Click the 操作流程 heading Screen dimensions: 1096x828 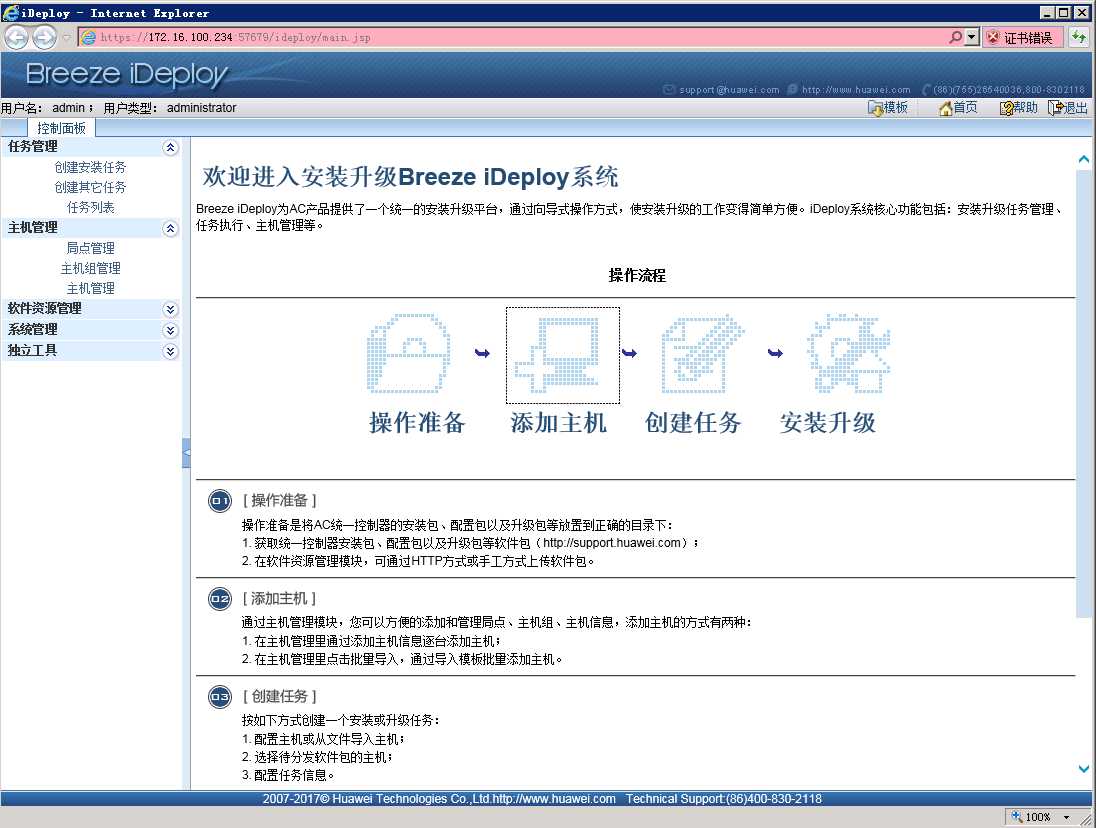[x=637, y=275]
